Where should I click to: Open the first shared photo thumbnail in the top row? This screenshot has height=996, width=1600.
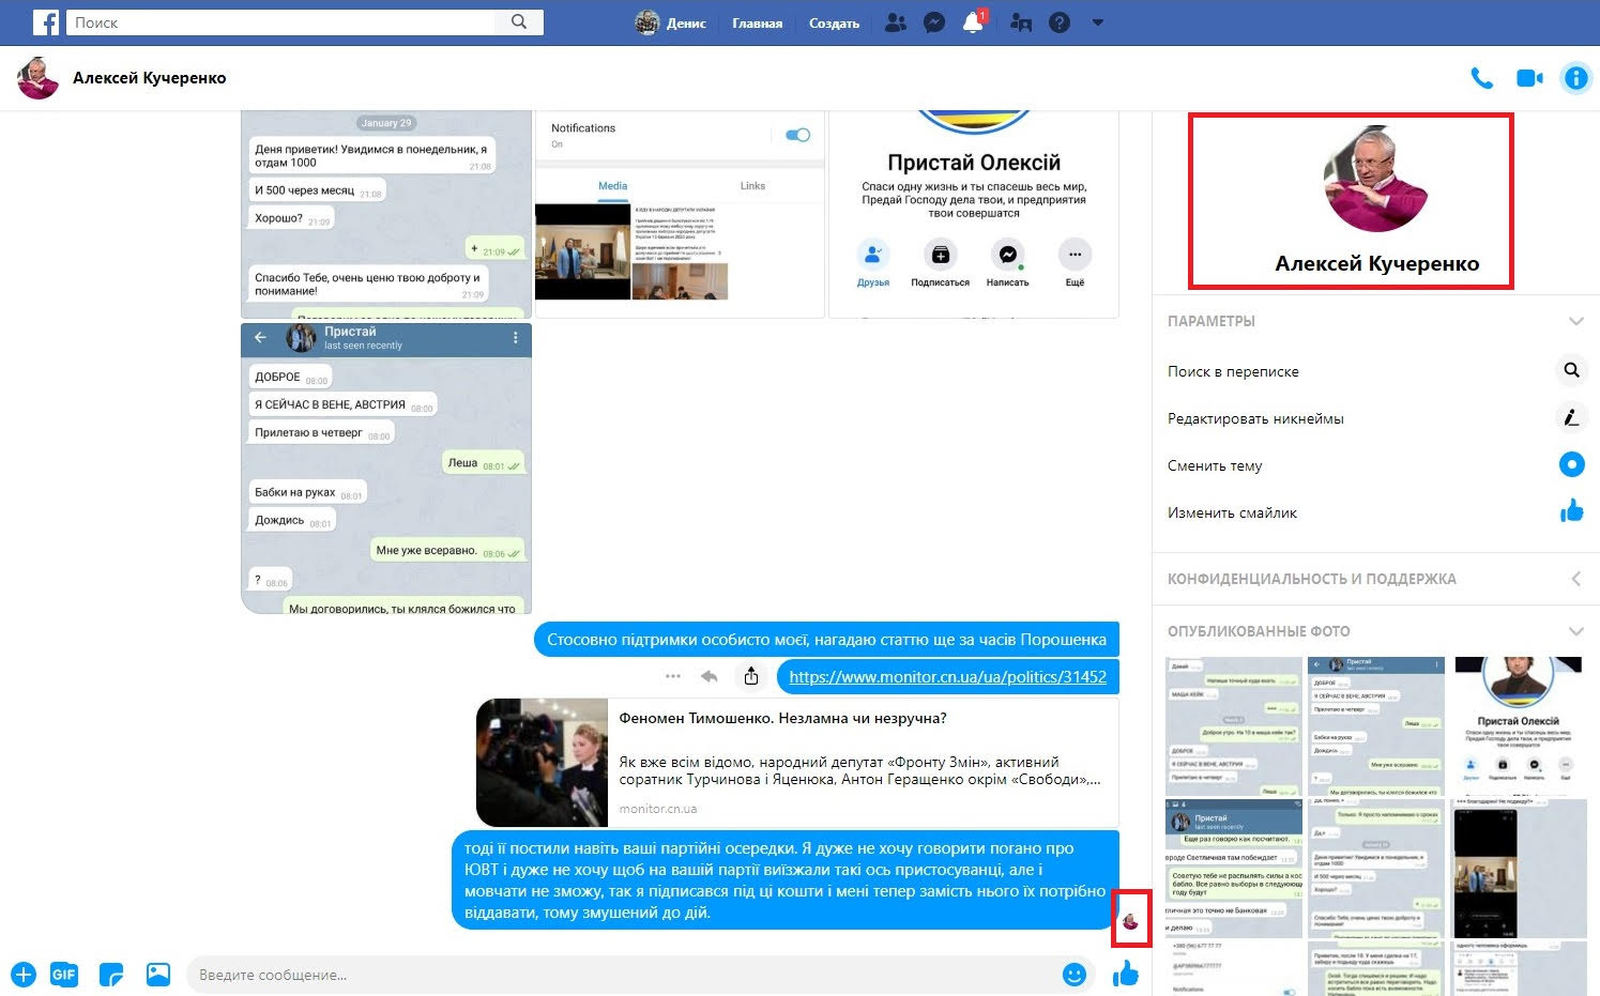click(x=1234, y=726)
